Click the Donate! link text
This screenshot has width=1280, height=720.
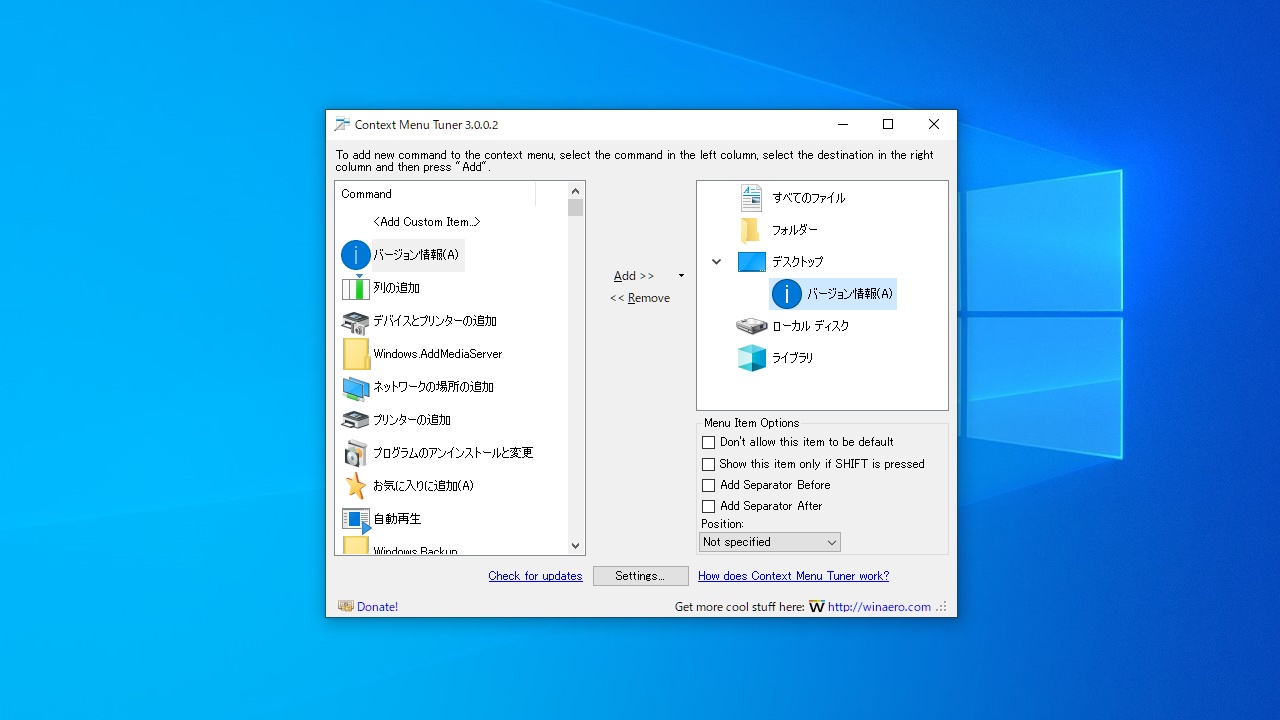[x=377, y=607]
